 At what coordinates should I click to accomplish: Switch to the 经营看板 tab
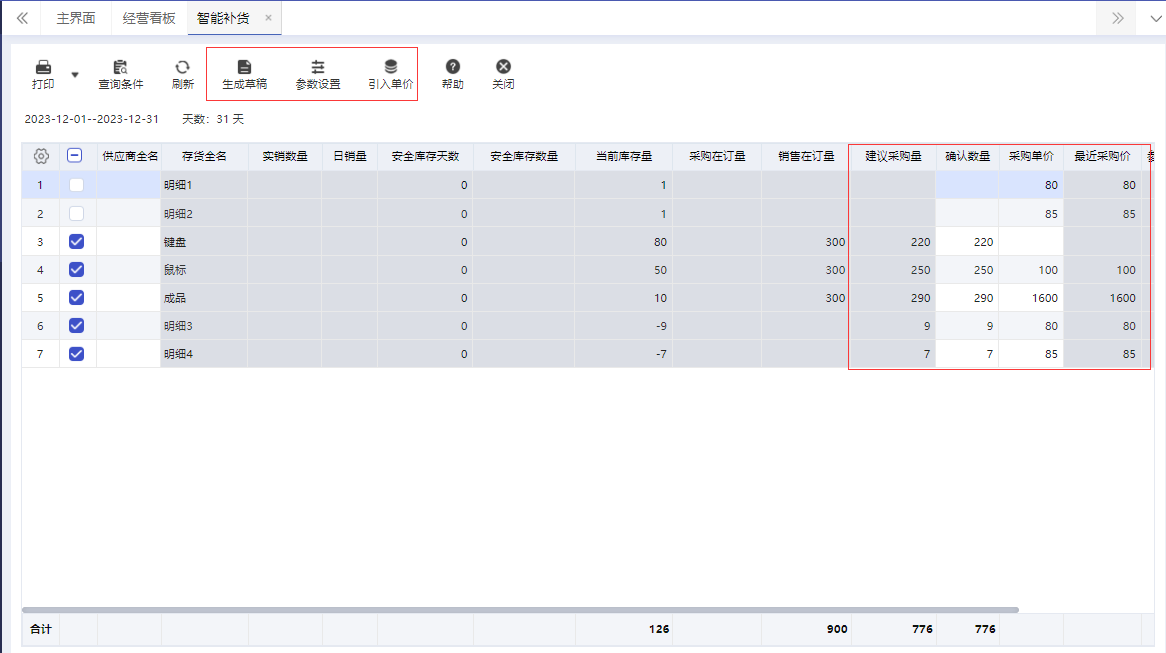[x=149, y=18]
